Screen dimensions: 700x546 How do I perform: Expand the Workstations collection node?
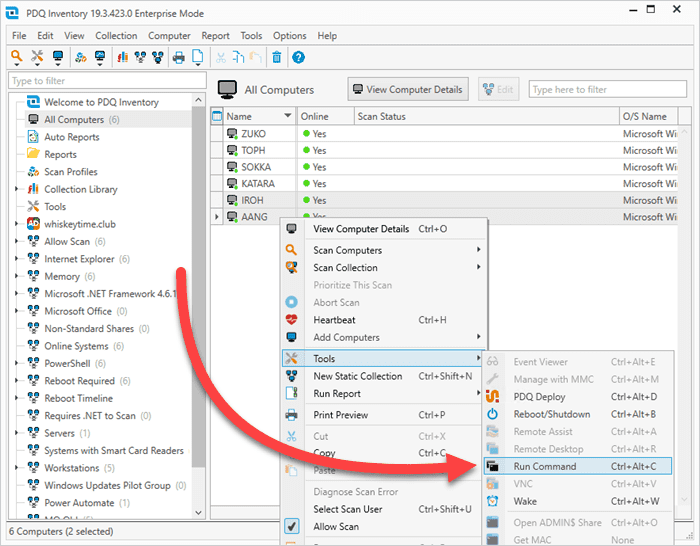pyautogui.click(x=16, y=467)
